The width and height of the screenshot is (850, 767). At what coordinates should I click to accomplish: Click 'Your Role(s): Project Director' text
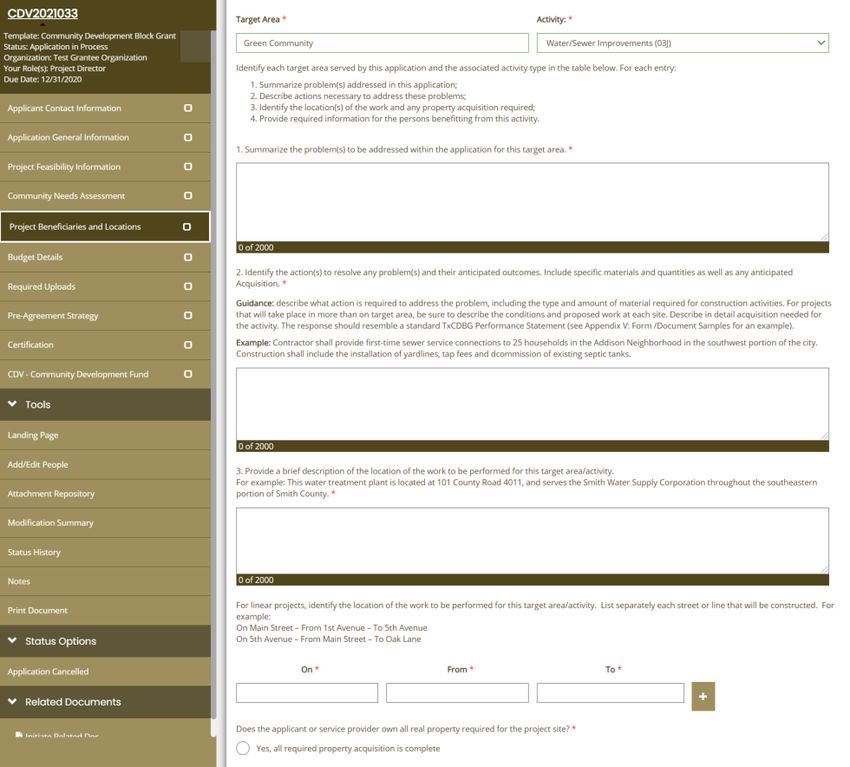(54, 68)
